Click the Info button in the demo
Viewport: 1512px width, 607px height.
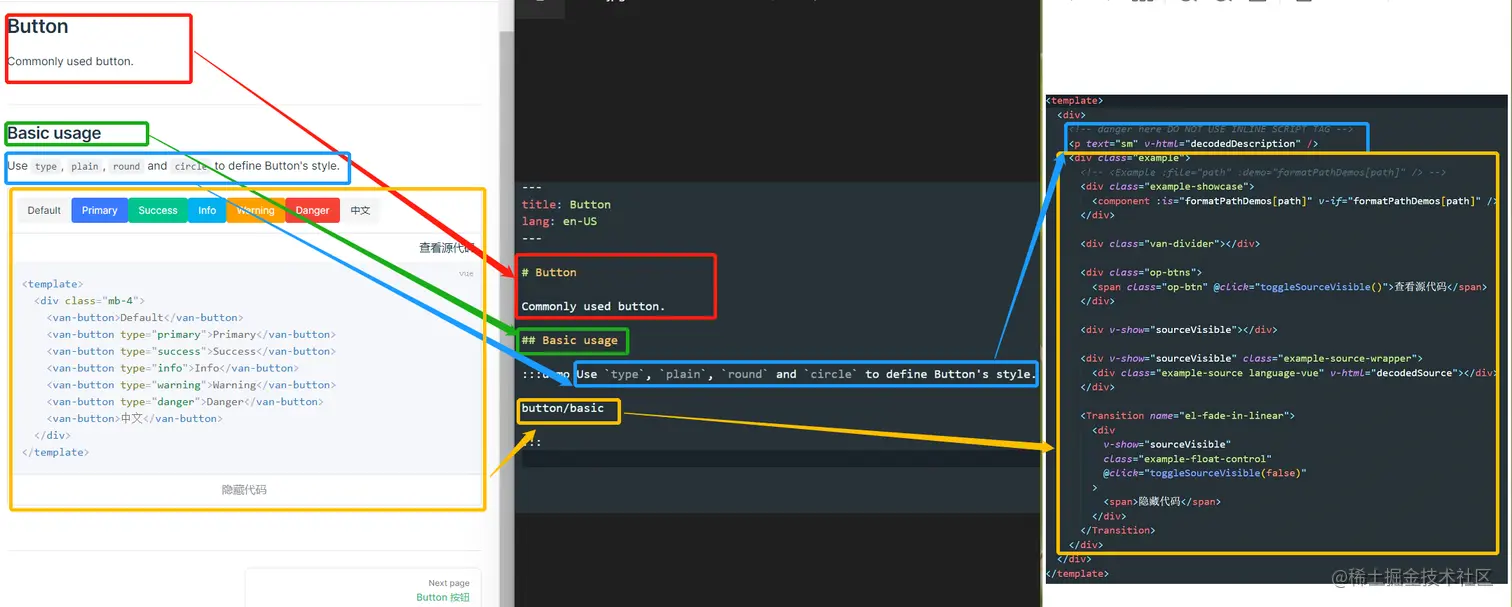pos(207,211)
